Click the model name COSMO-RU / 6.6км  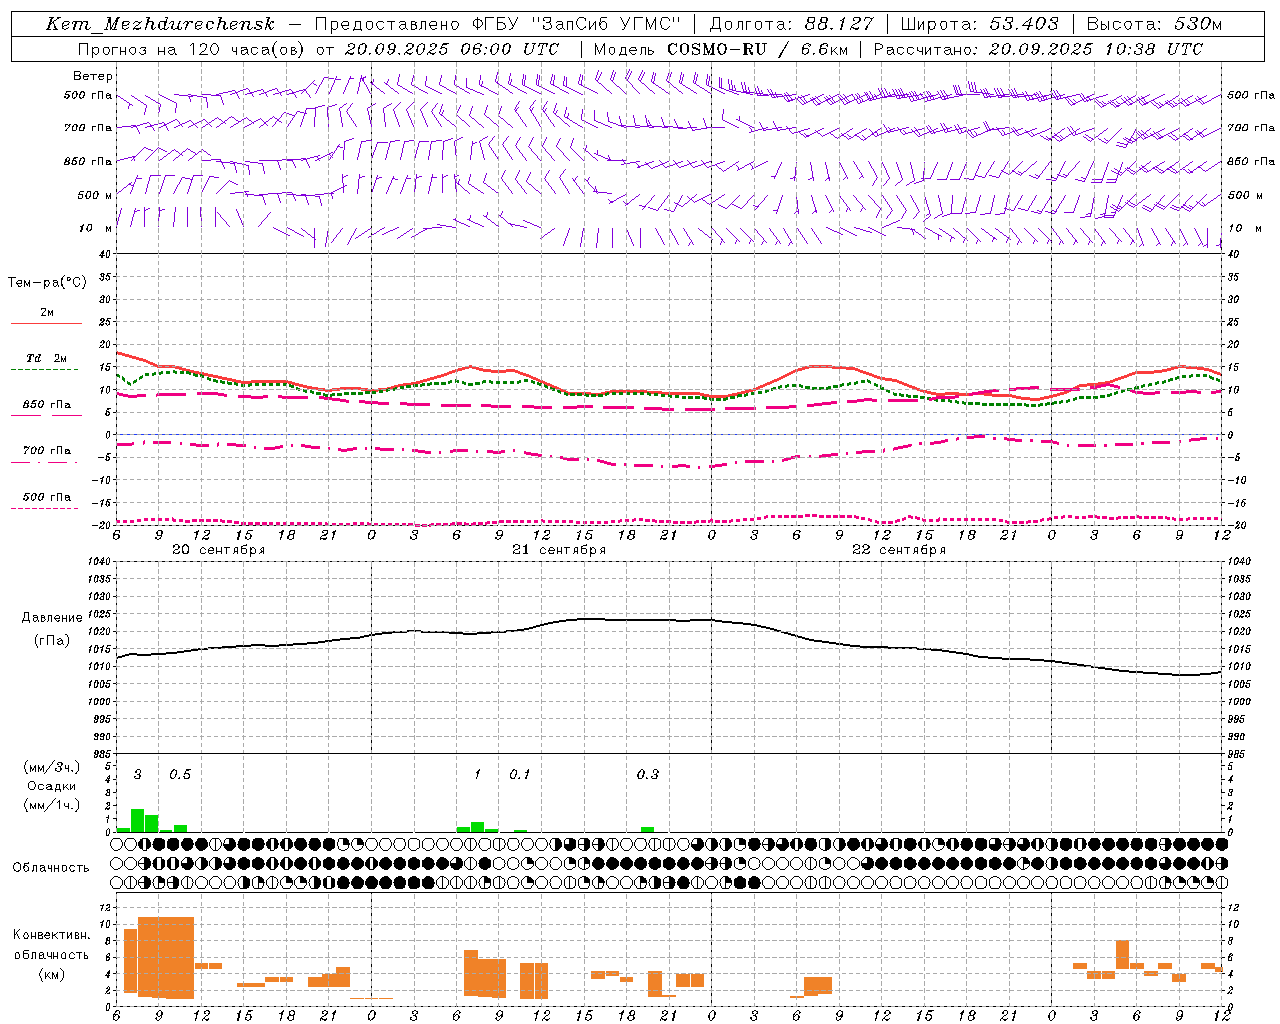(758, 49)
